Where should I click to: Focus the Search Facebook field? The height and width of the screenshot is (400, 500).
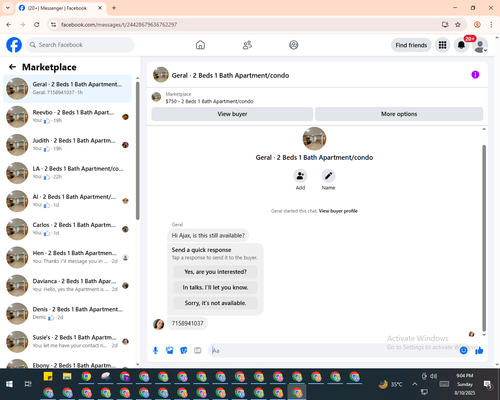[x=80, y=45]
